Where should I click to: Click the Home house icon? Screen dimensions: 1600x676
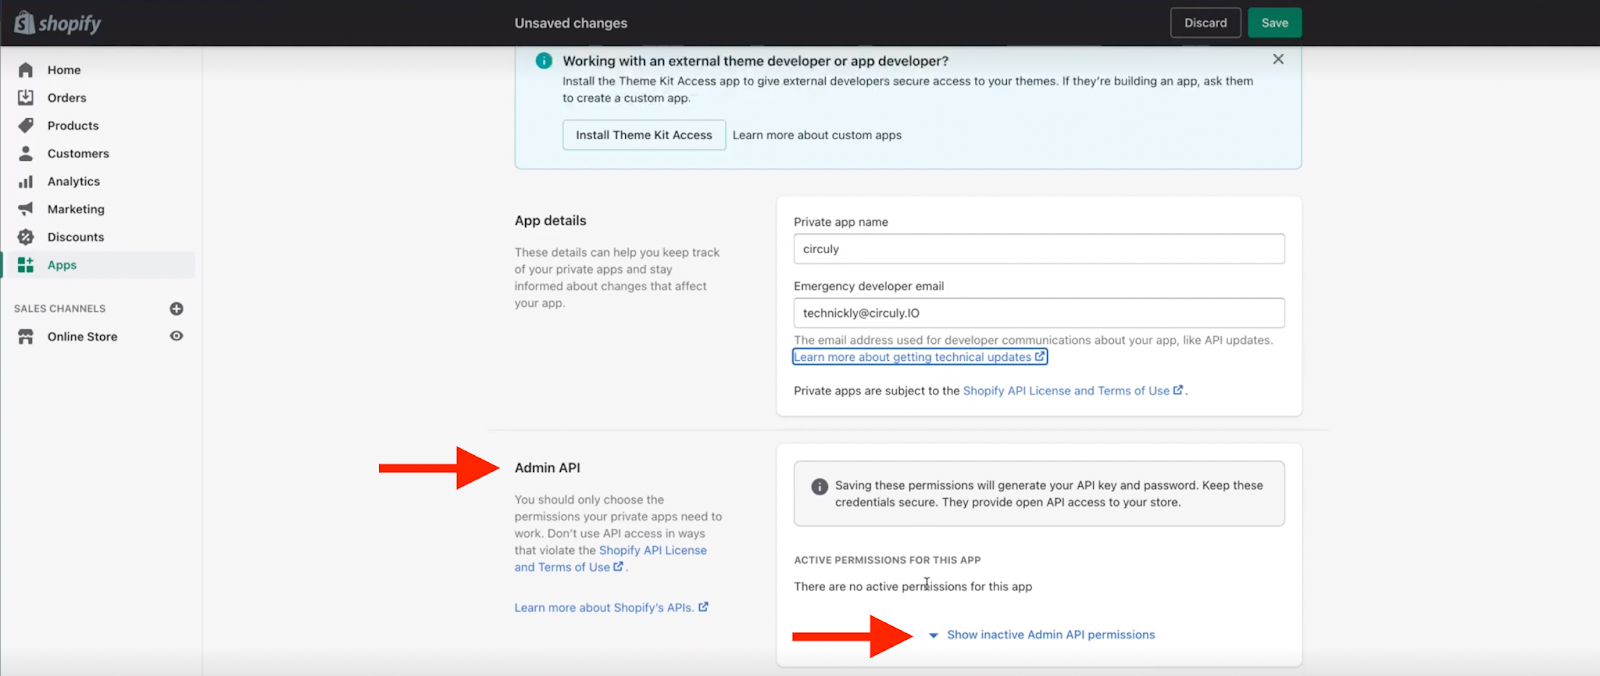(26, 70)
